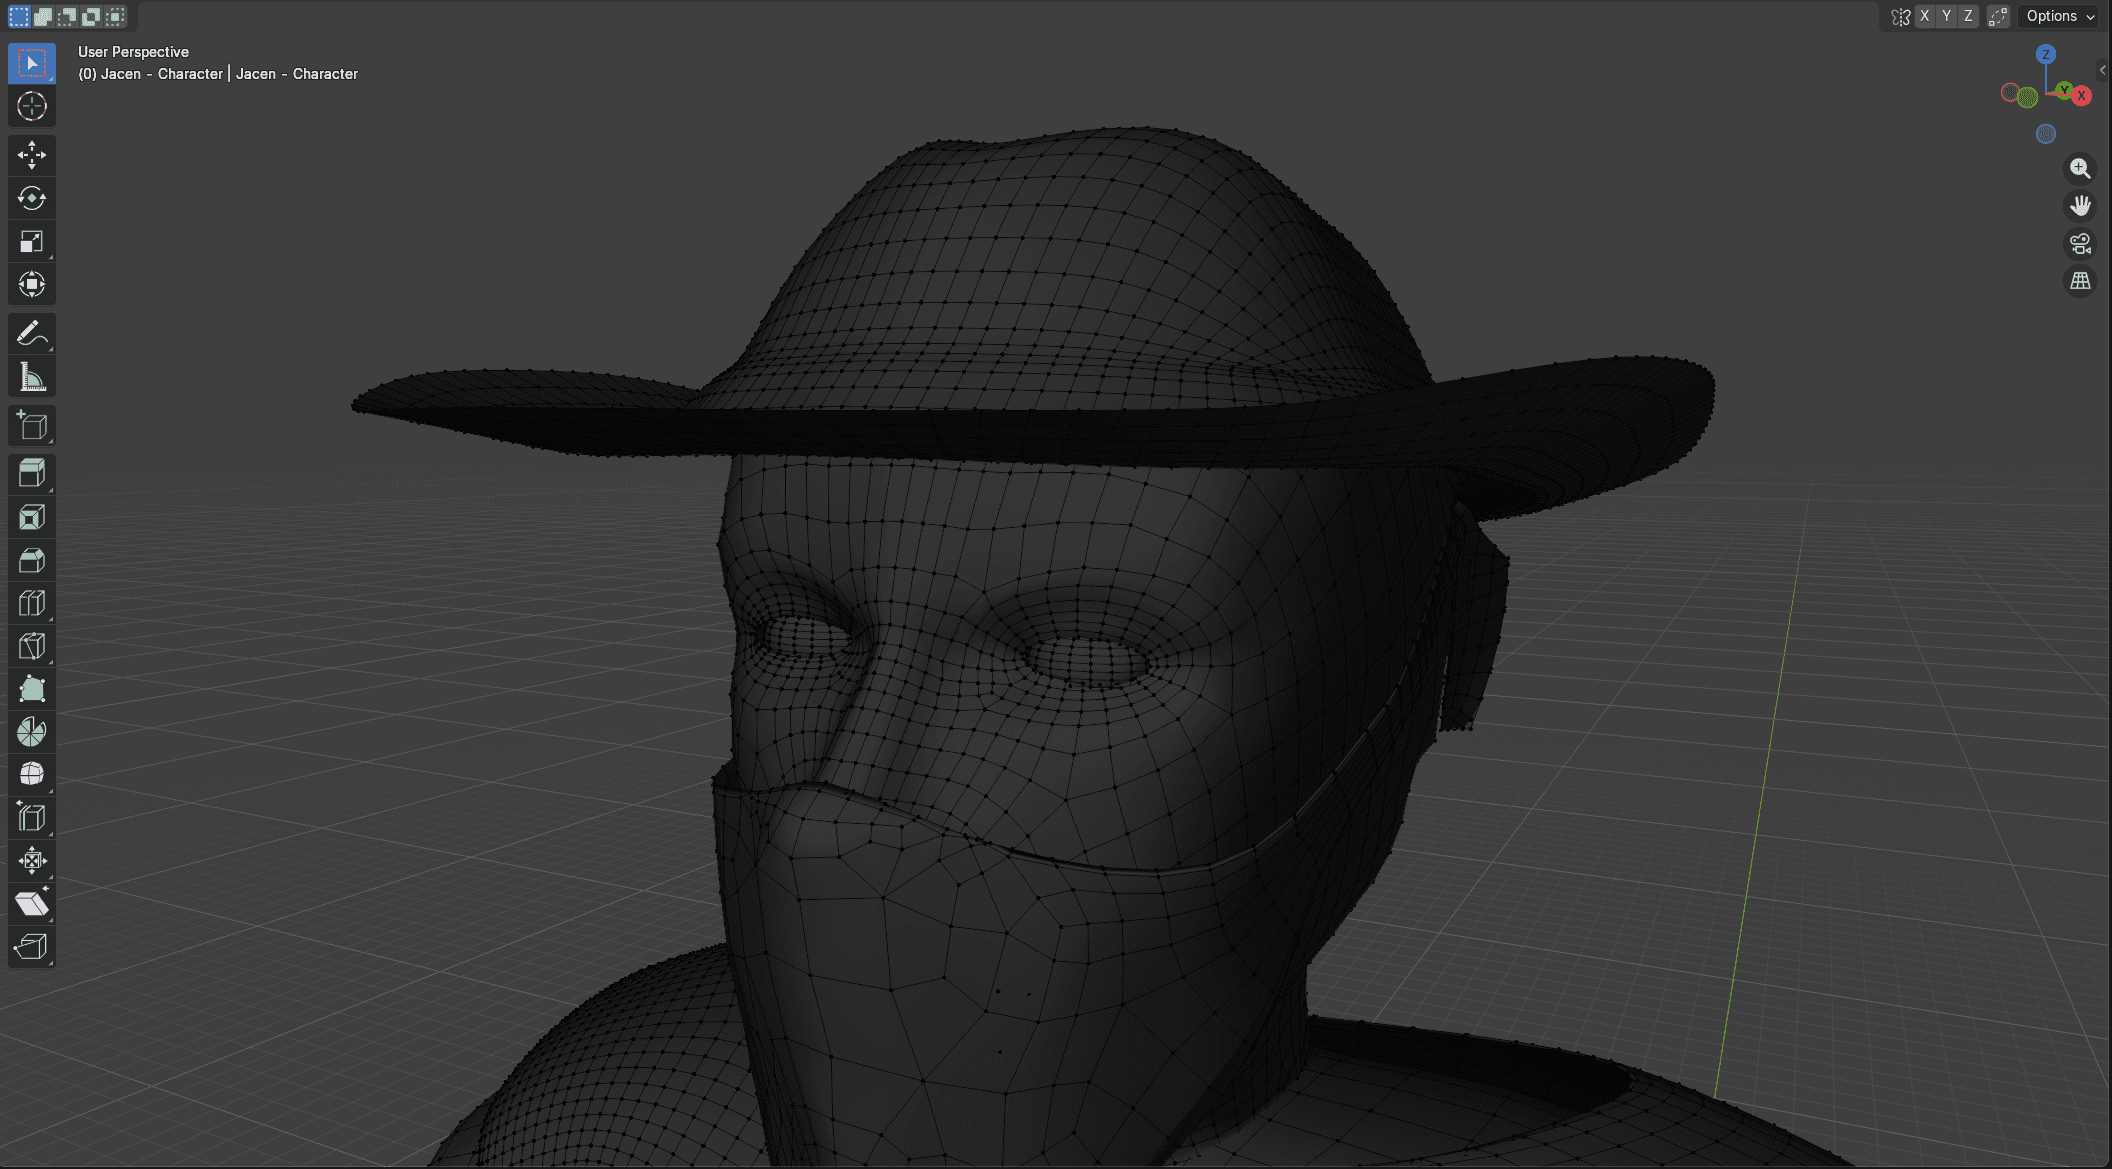The image size is (2112, 1169).
Task: Activate the 3D Cursor tool
Action: 31,106
